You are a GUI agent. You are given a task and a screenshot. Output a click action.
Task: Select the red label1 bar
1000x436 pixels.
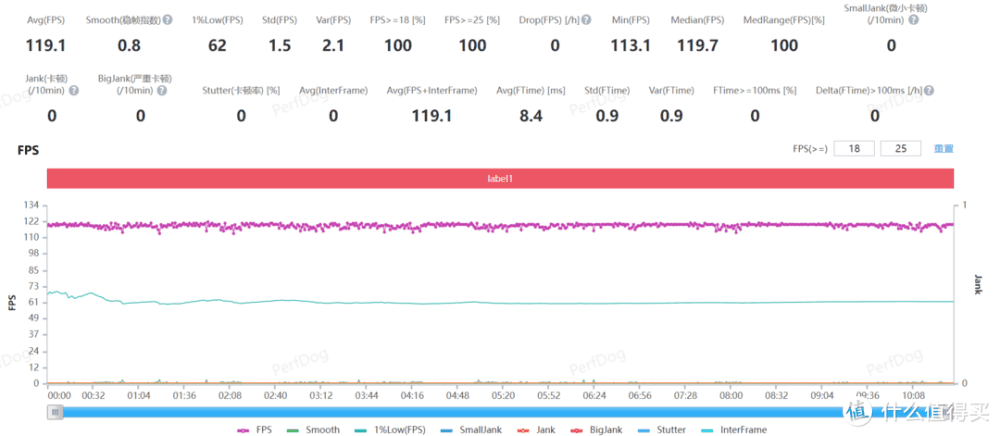500,177
